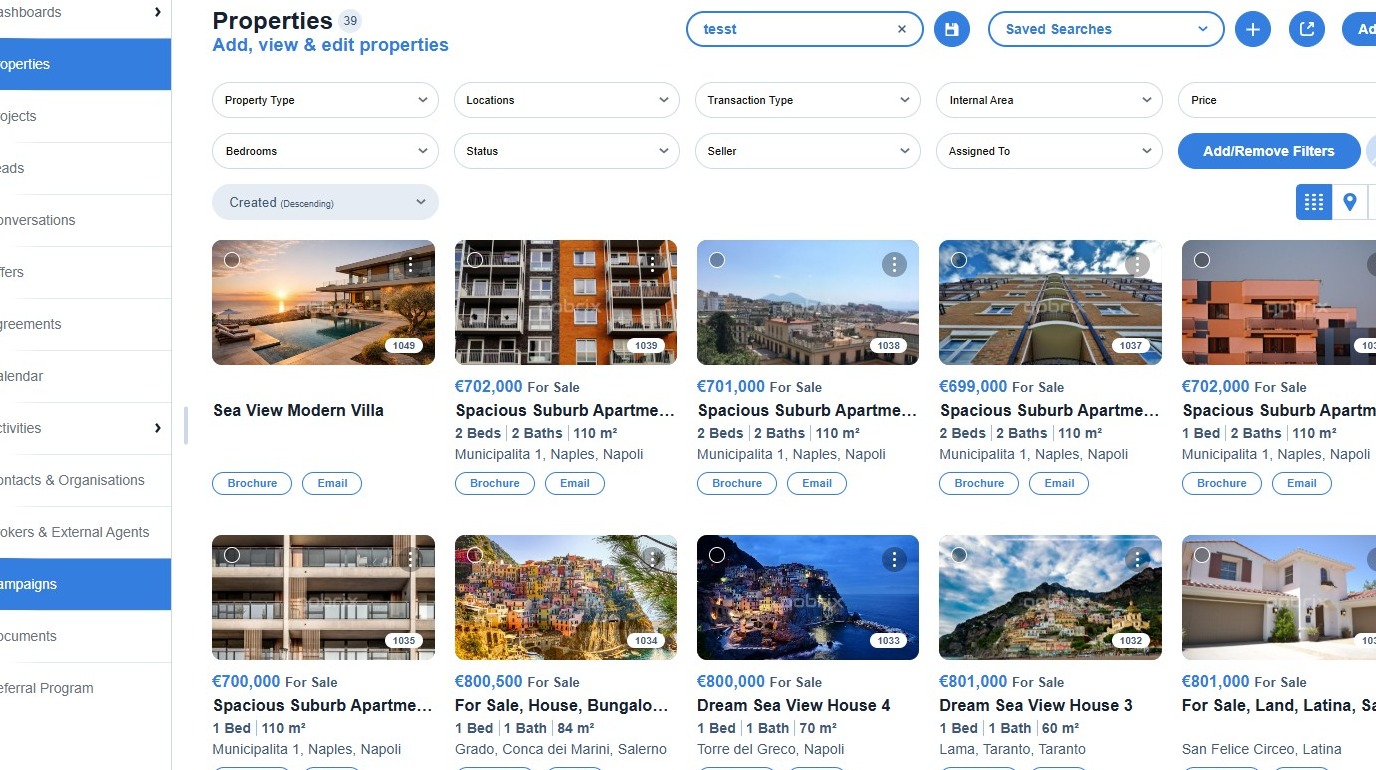Screen dimensions: 1376x770
Task: Open Contacts & Organisations in the sidebar
Action: (85, 480)
